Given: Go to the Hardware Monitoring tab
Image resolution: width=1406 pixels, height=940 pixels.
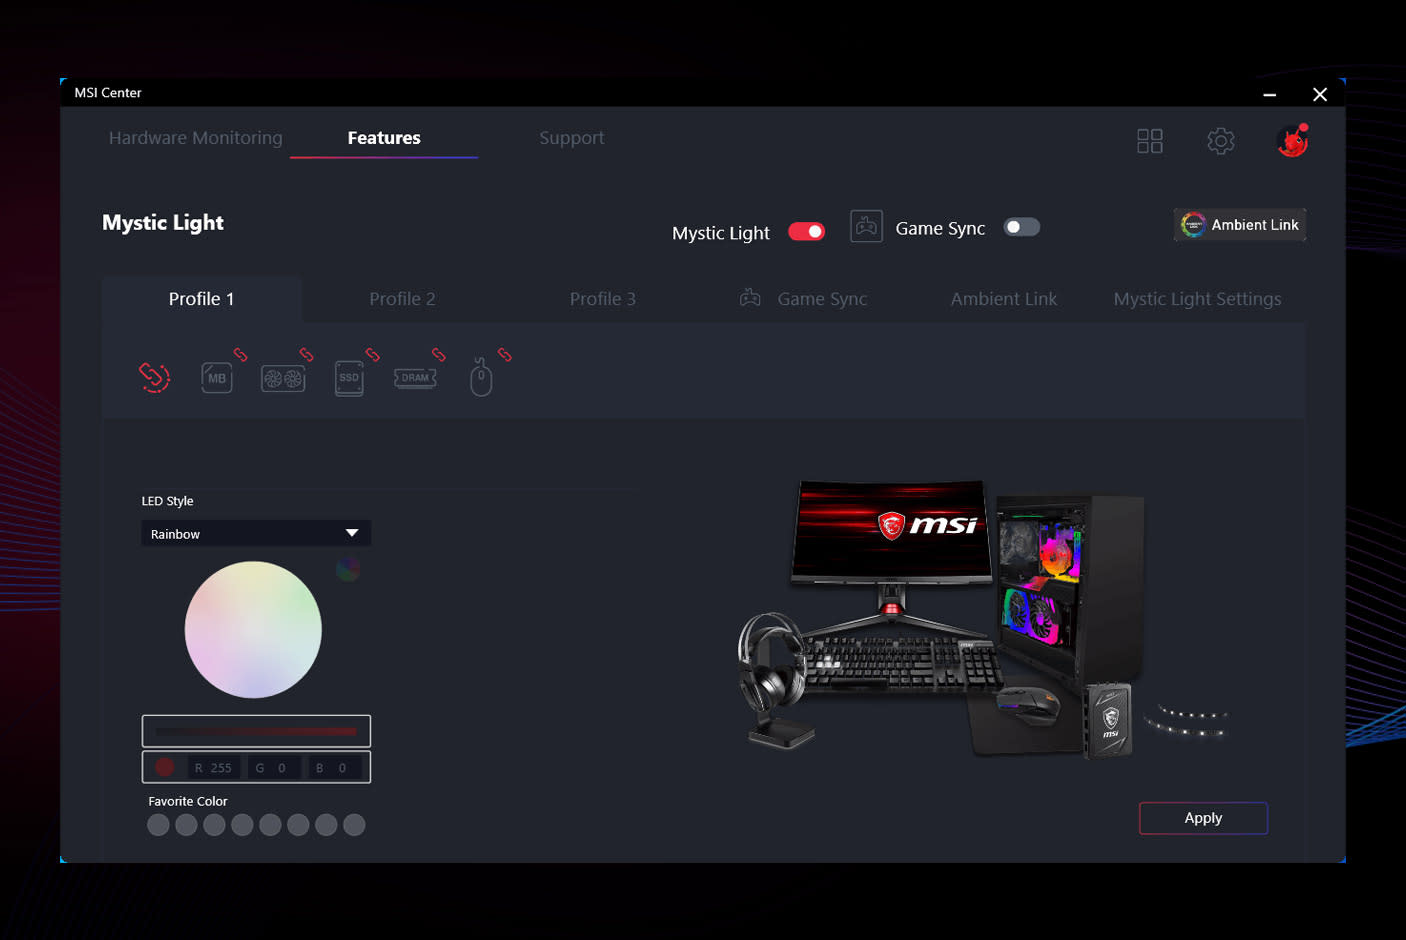Looking at the screenshot, I should tap(196, 138).
